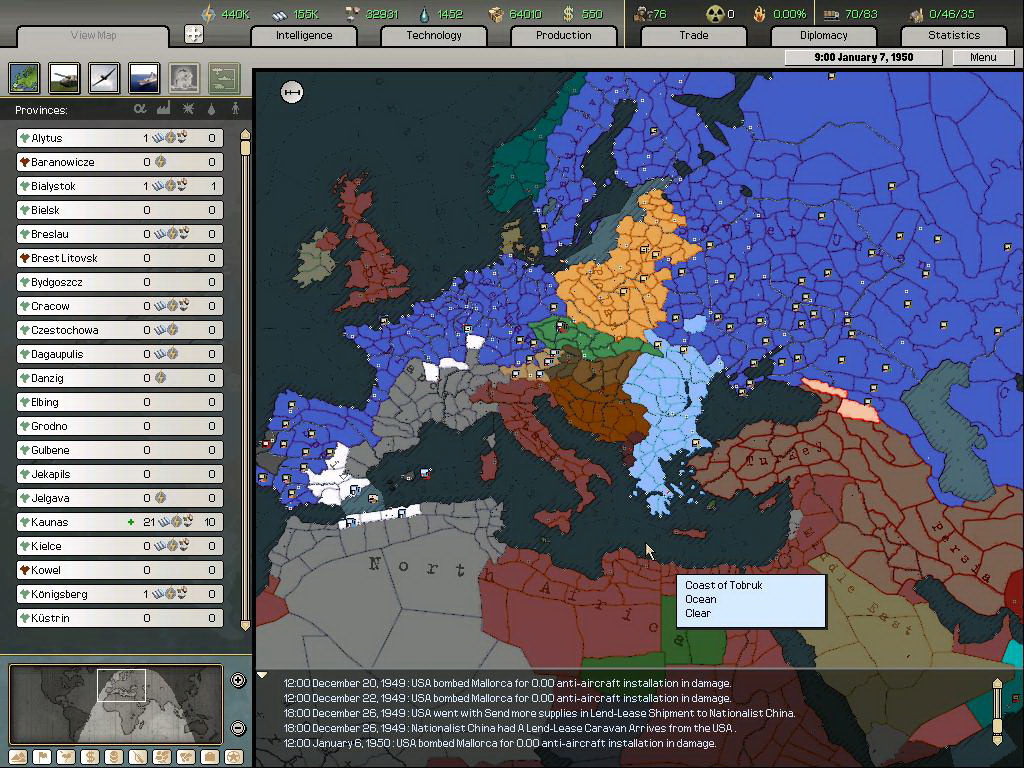Image resolution: width=1024 pixels, height=768 pixels.
Task: Select the Kaunas province row
Action: tap(120, 522)
